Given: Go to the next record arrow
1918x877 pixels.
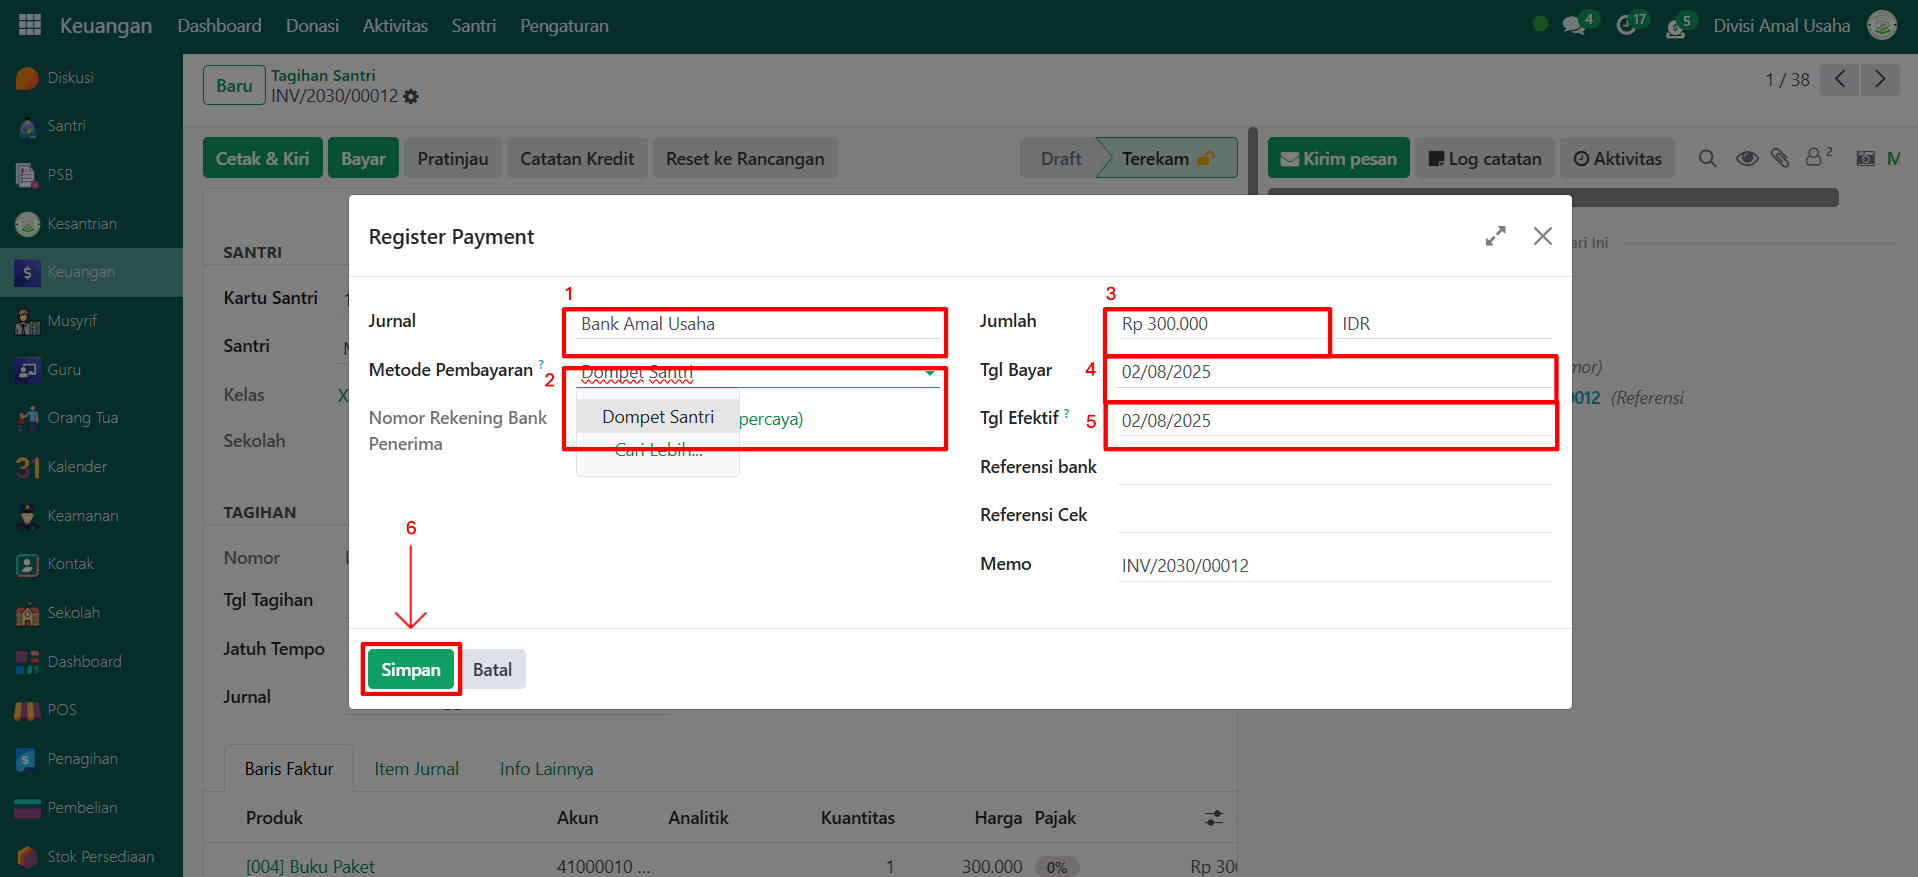Looking at the screenshot, I should click(1879, 79).
